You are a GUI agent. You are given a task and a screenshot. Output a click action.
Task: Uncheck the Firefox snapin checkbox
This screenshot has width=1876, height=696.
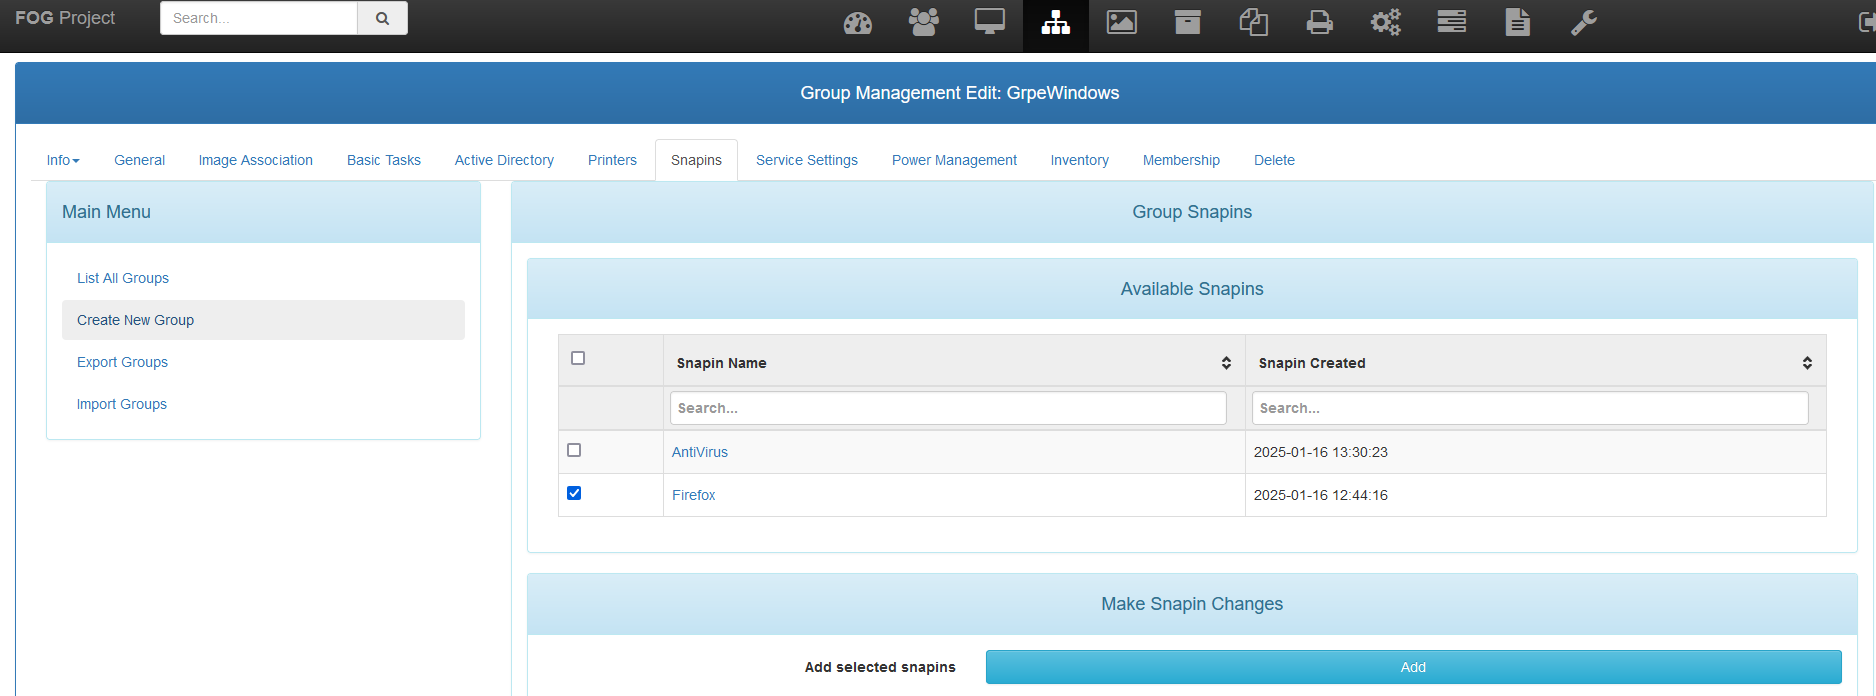(574, 493)
